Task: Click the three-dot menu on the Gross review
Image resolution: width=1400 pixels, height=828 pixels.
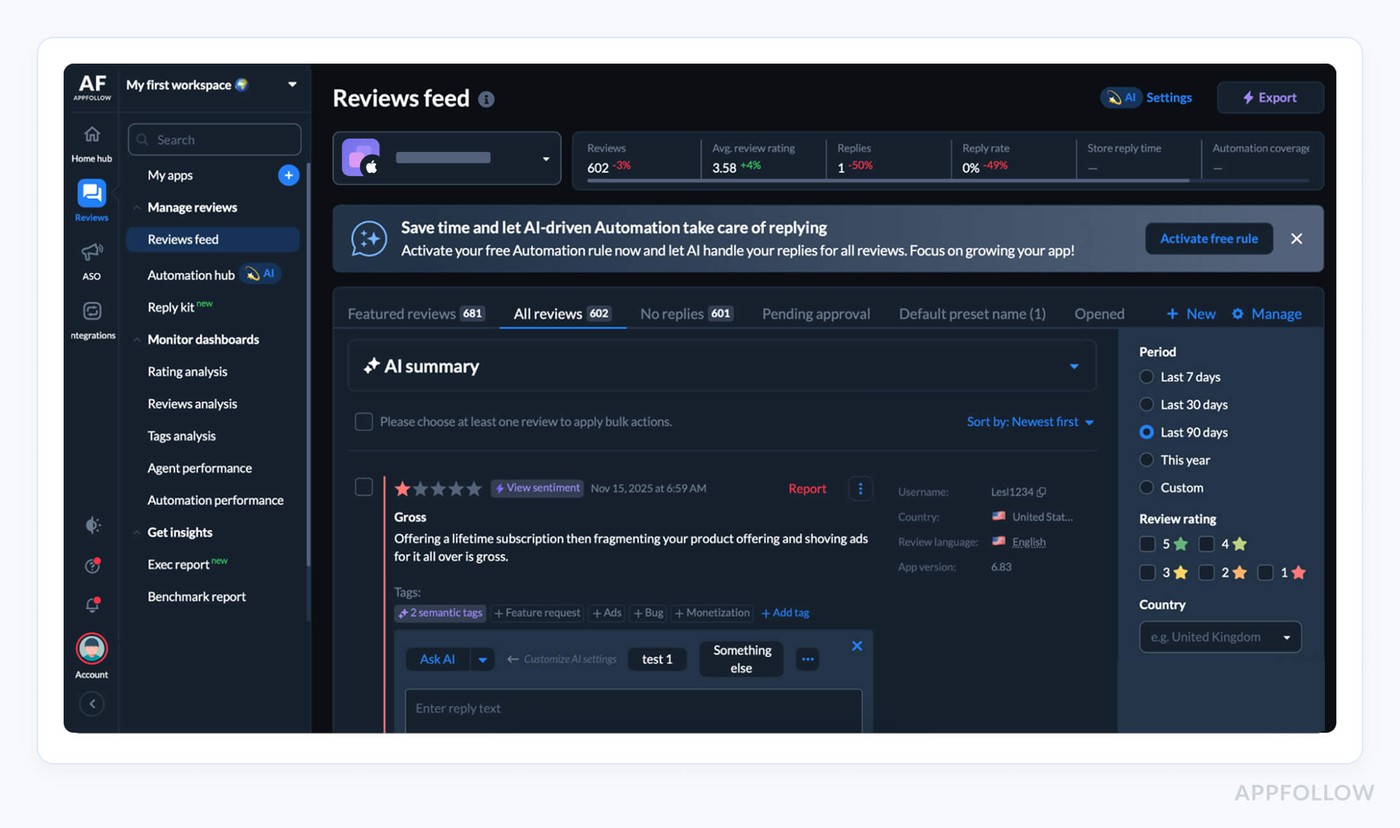Action: (860, 488)
